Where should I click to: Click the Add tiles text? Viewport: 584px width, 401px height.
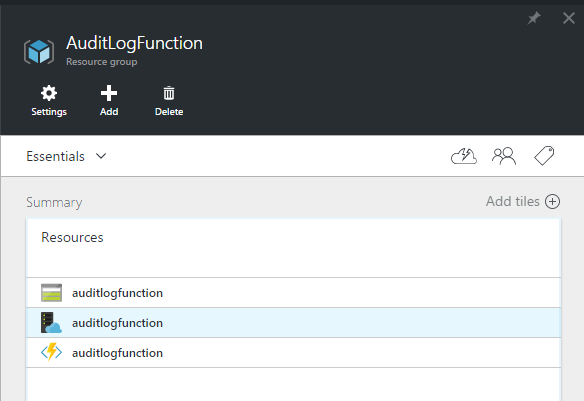512,201
